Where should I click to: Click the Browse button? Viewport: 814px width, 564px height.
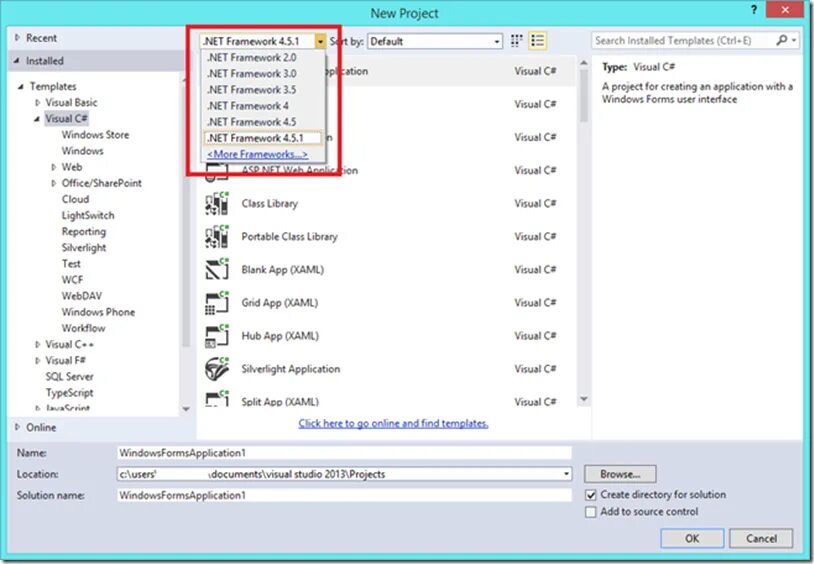pos(620,474)
